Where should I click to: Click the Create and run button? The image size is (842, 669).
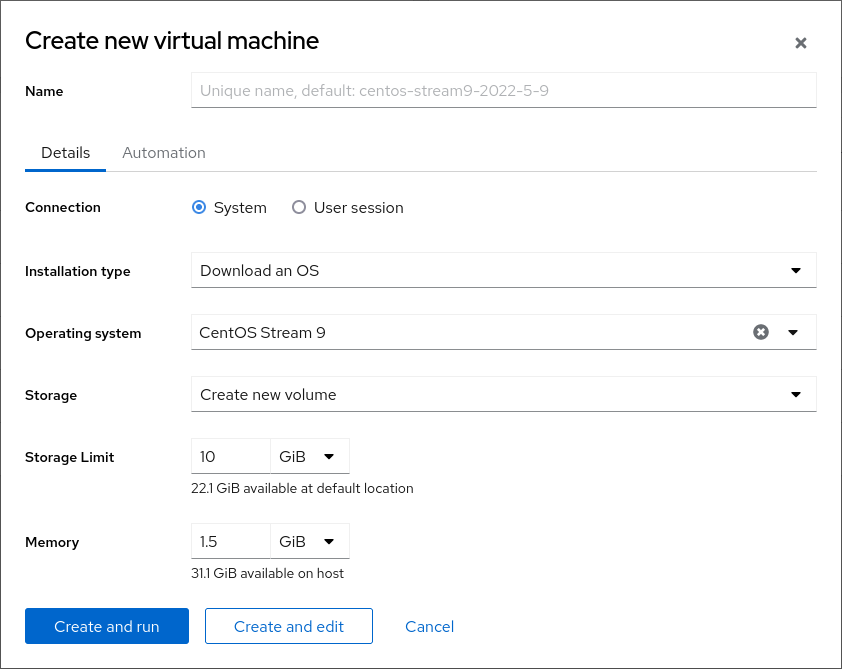pos(107,626)
